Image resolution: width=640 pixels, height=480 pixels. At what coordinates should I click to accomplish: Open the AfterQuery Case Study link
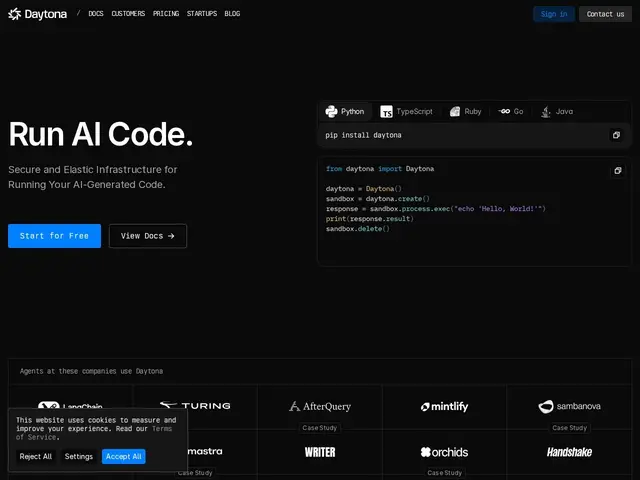click(320, 428)
